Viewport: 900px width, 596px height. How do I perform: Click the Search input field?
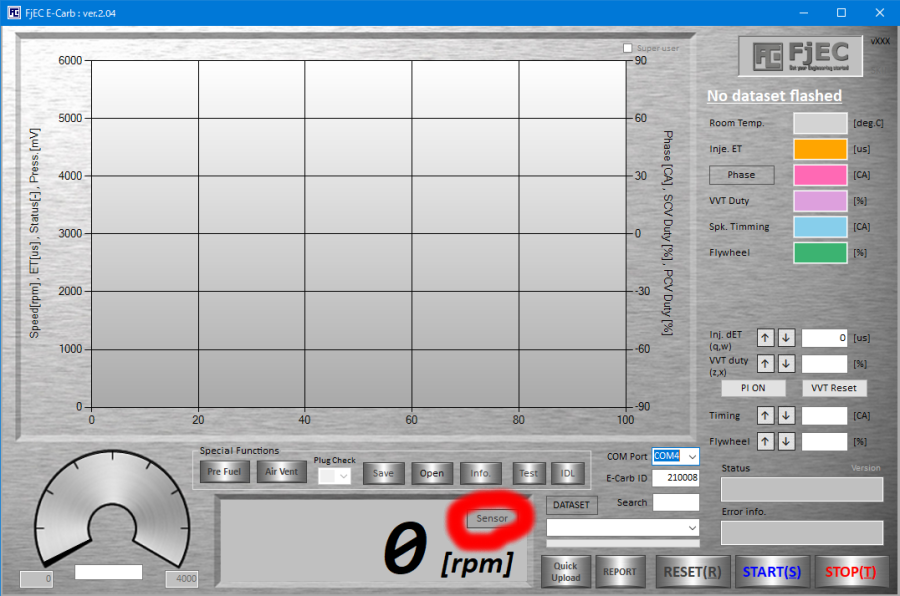(x=676, y=503)
